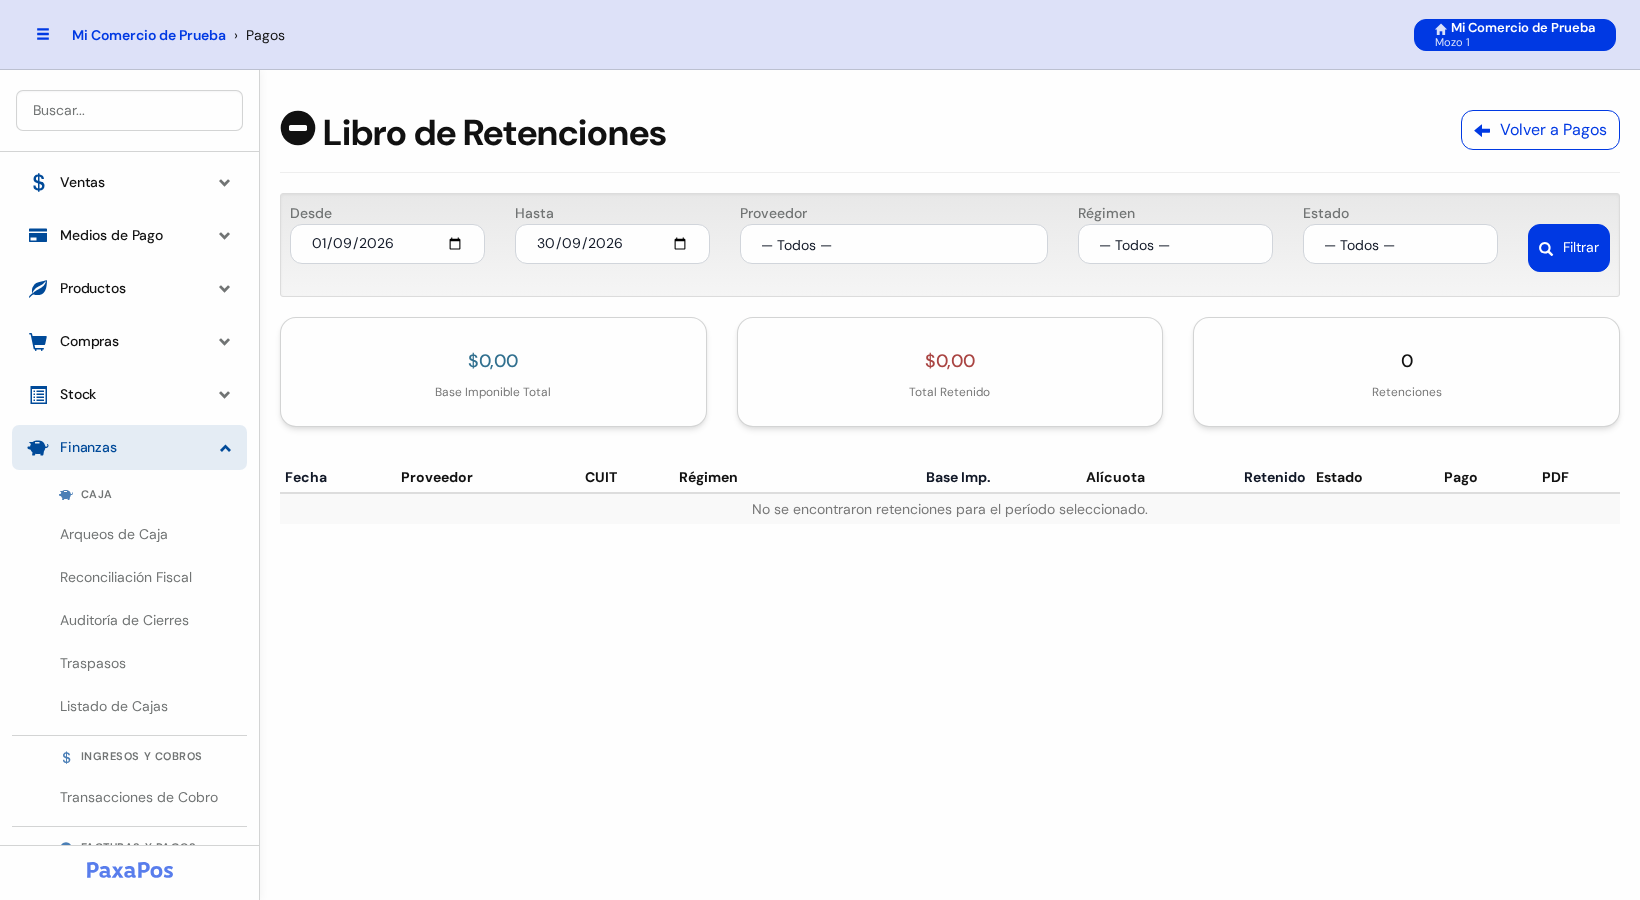The image size is (1640, 900).
Task: Open Arqueos de Caja
Action: (x=114, y=534)
